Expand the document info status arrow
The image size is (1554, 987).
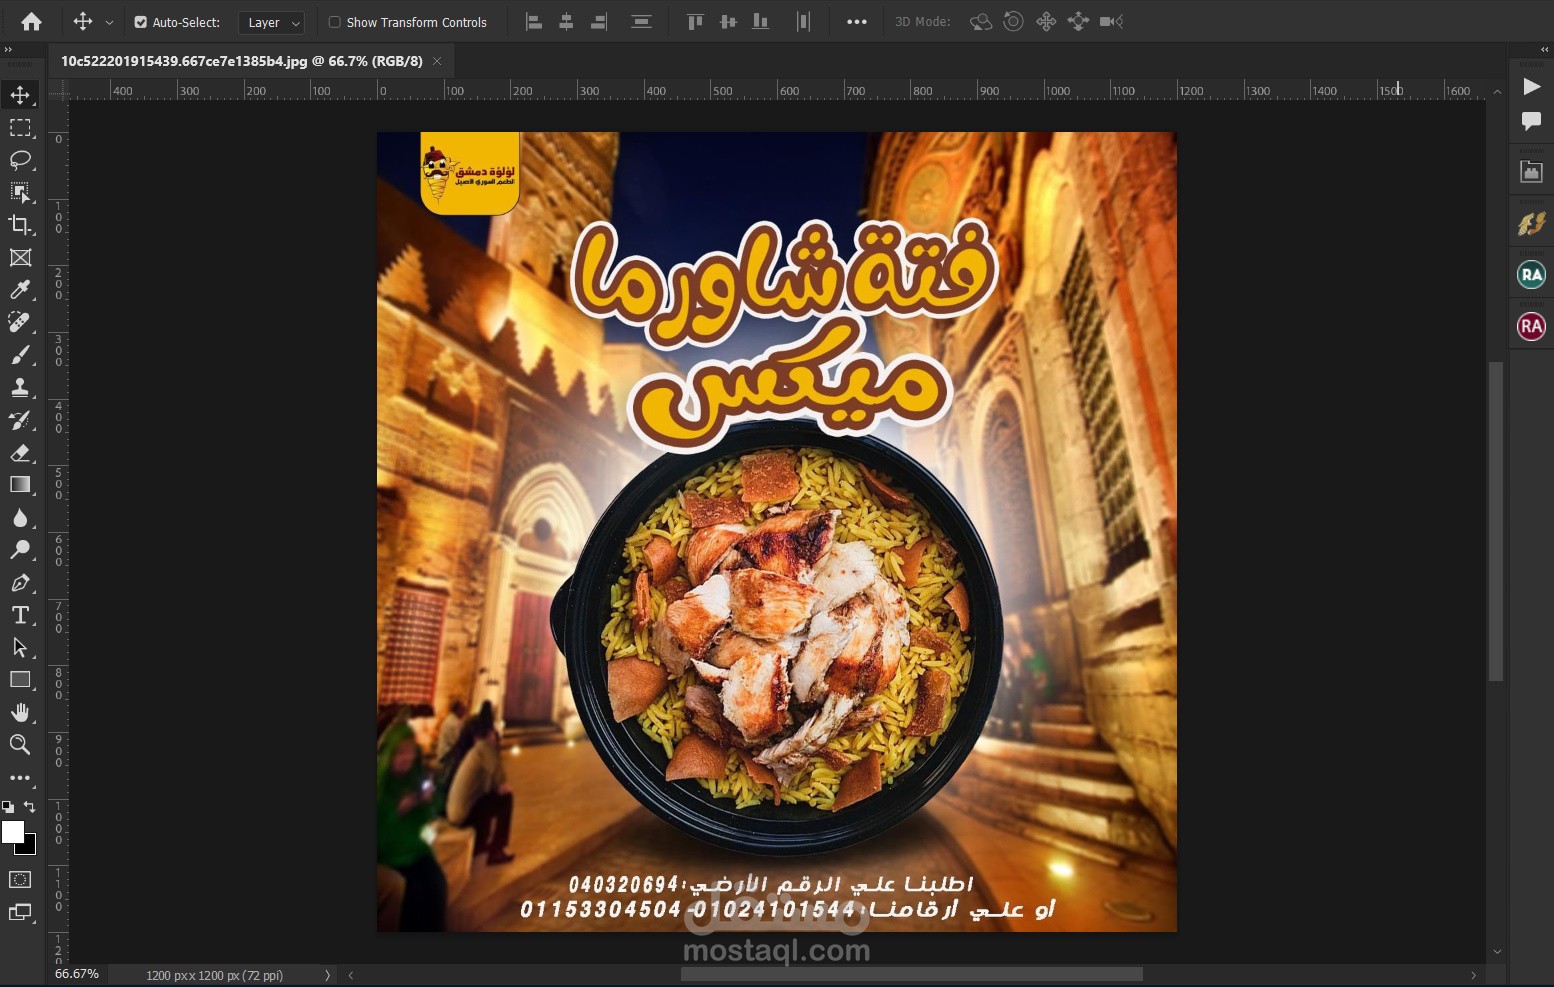327,975
